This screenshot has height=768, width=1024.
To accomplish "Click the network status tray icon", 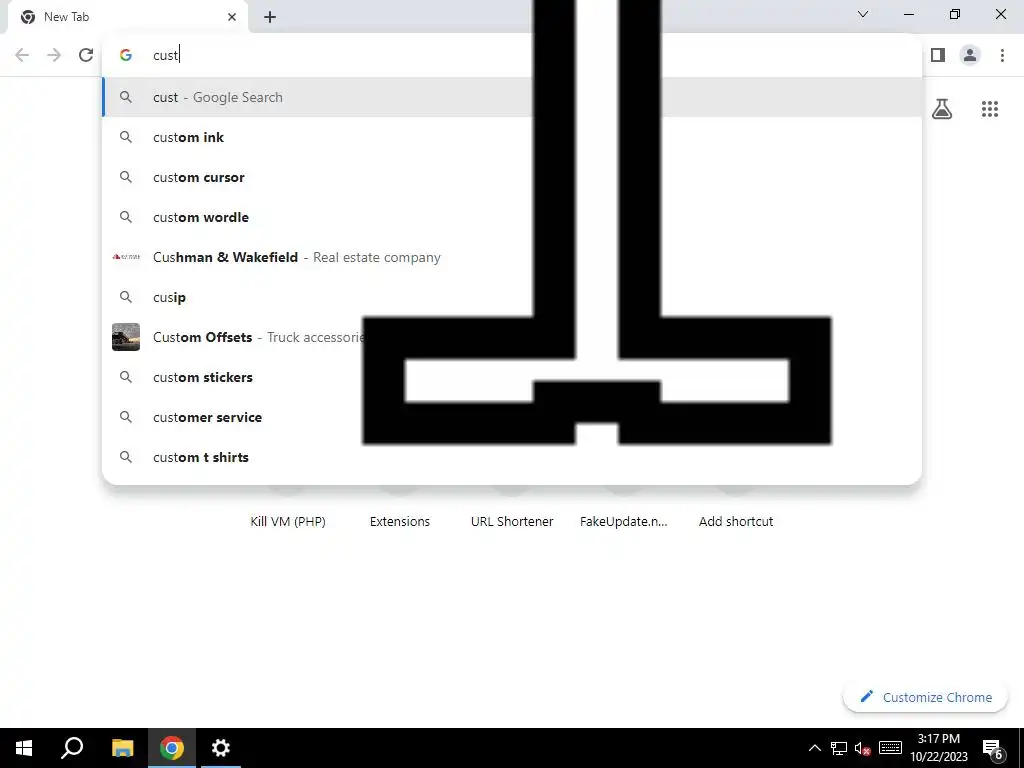I will pos(839,748).
